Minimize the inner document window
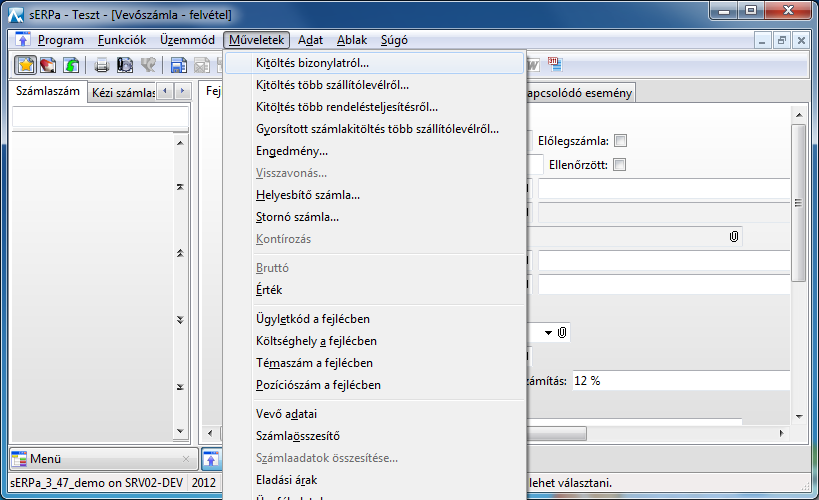Screen dimensions: 819x500 pos(763,41)
